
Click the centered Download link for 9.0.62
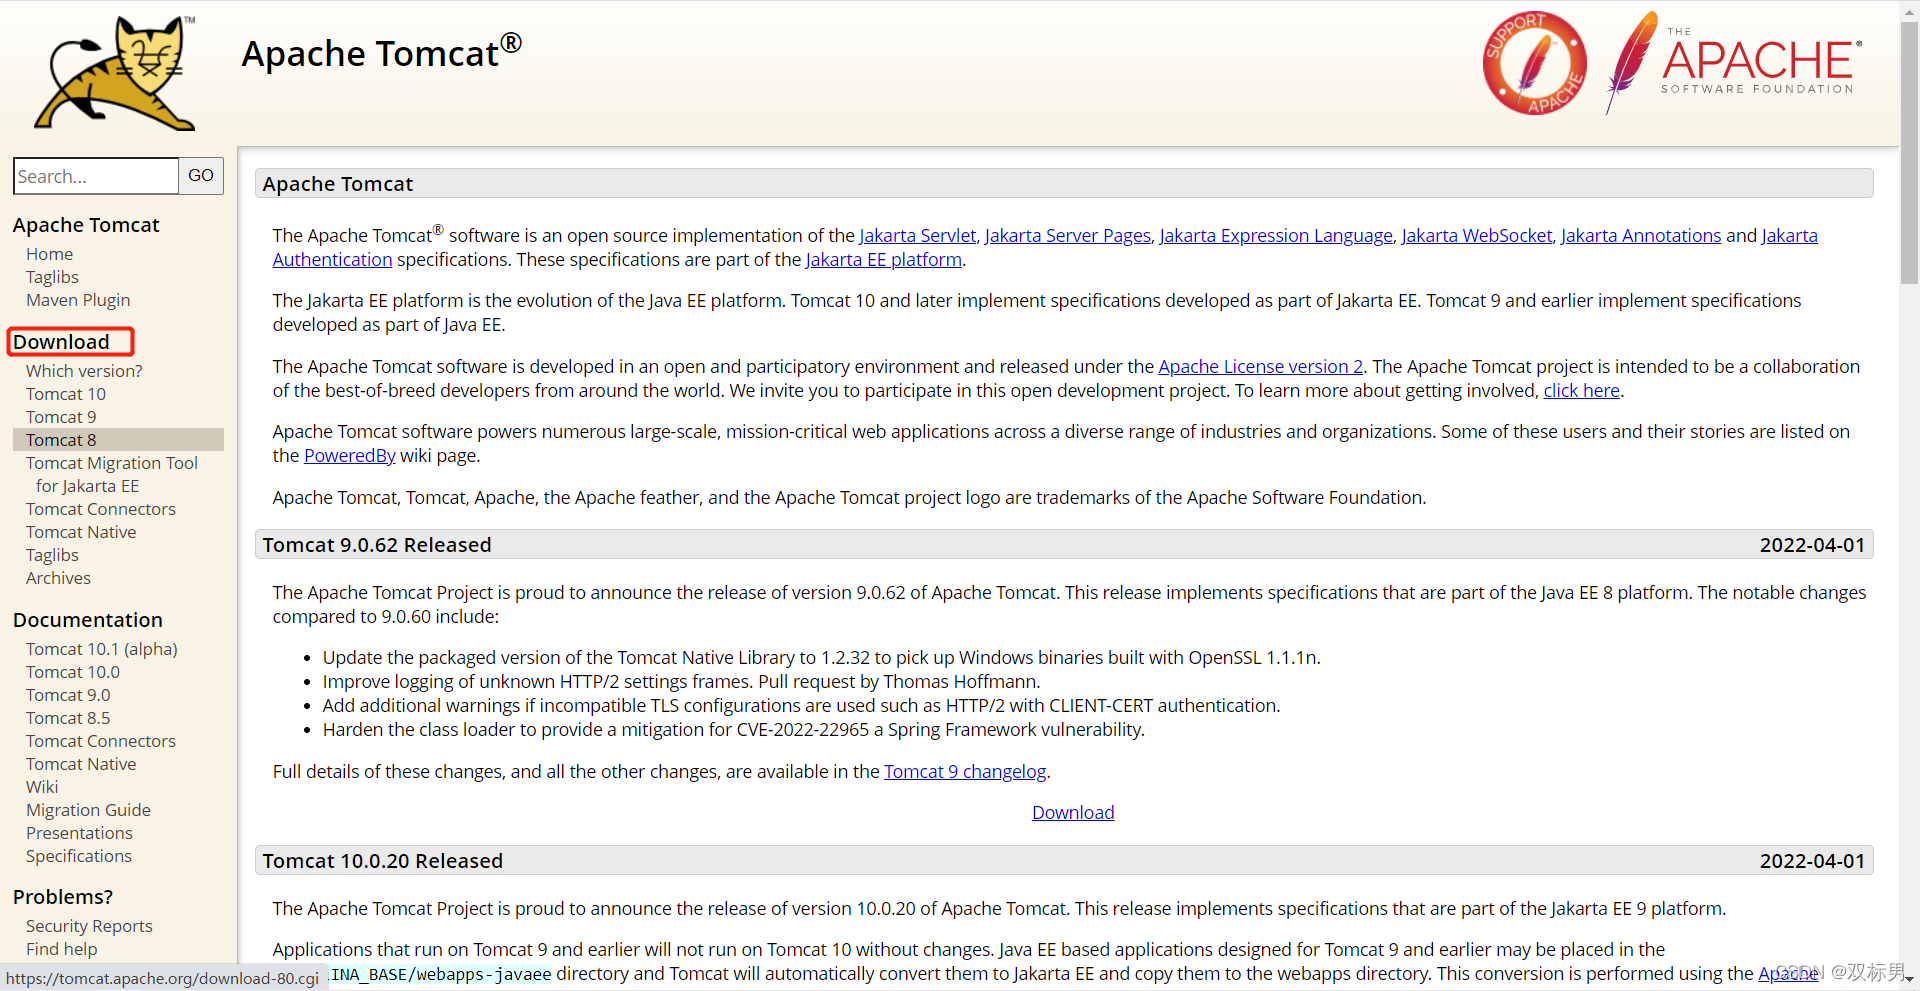(x=1073, y=813)
